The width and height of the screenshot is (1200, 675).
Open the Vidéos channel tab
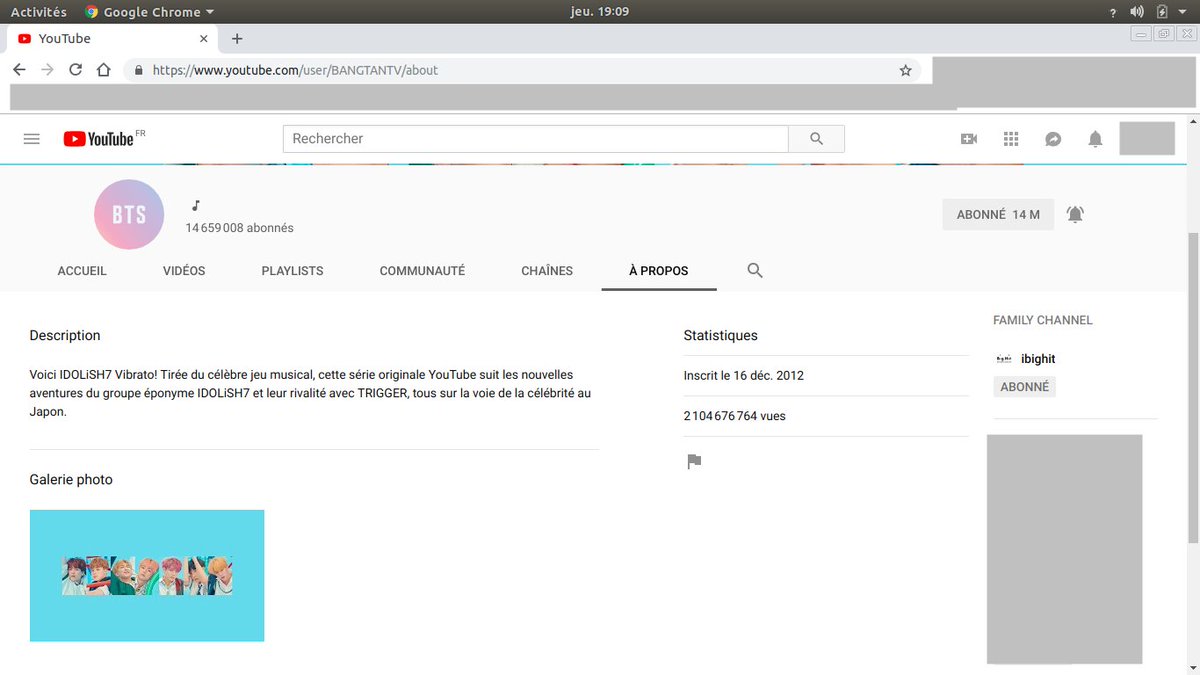(x=184, y=271)
